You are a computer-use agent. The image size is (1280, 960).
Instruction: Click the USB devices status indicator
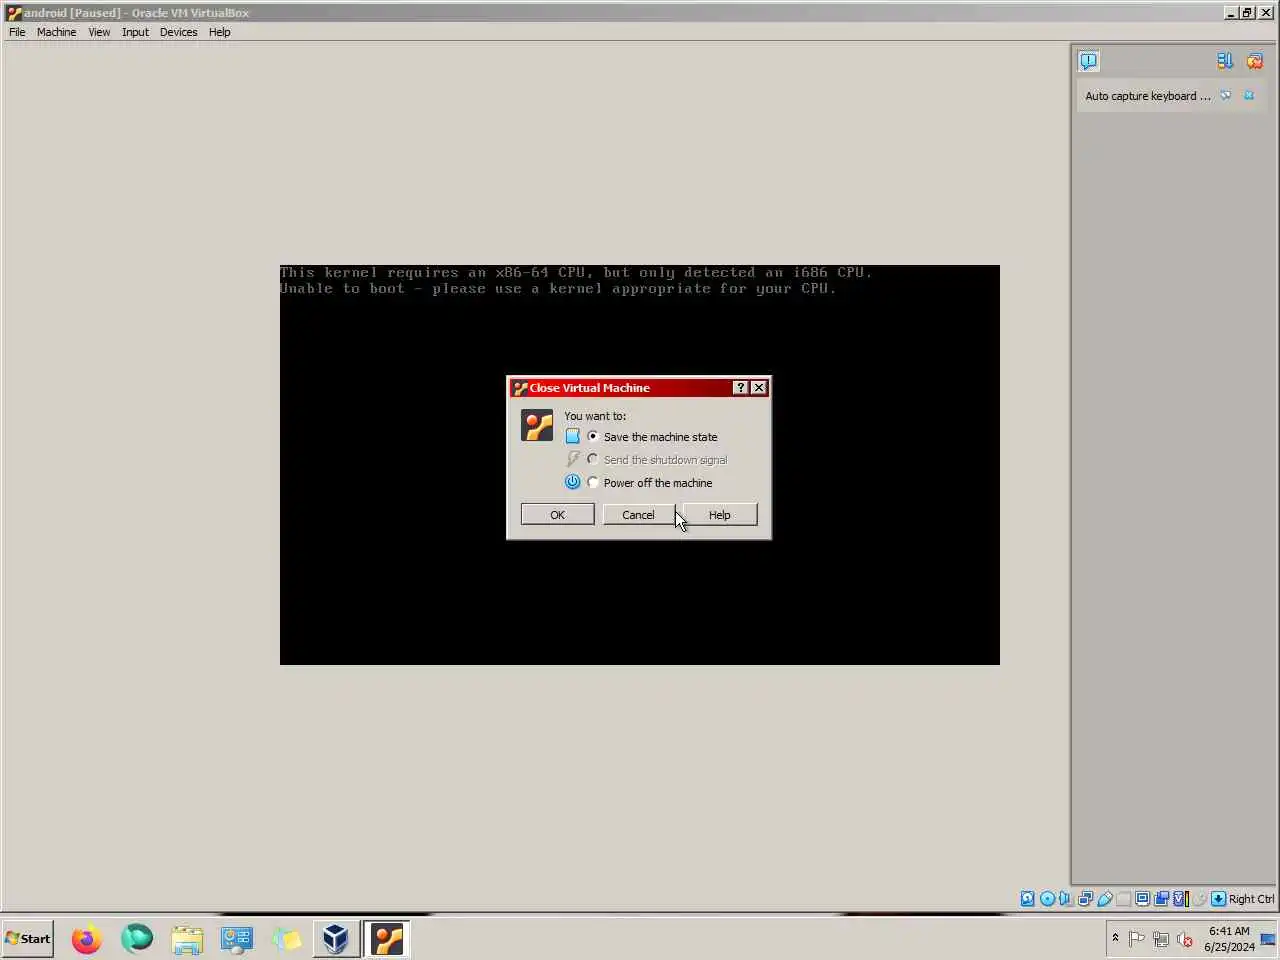pos(1104,899)
